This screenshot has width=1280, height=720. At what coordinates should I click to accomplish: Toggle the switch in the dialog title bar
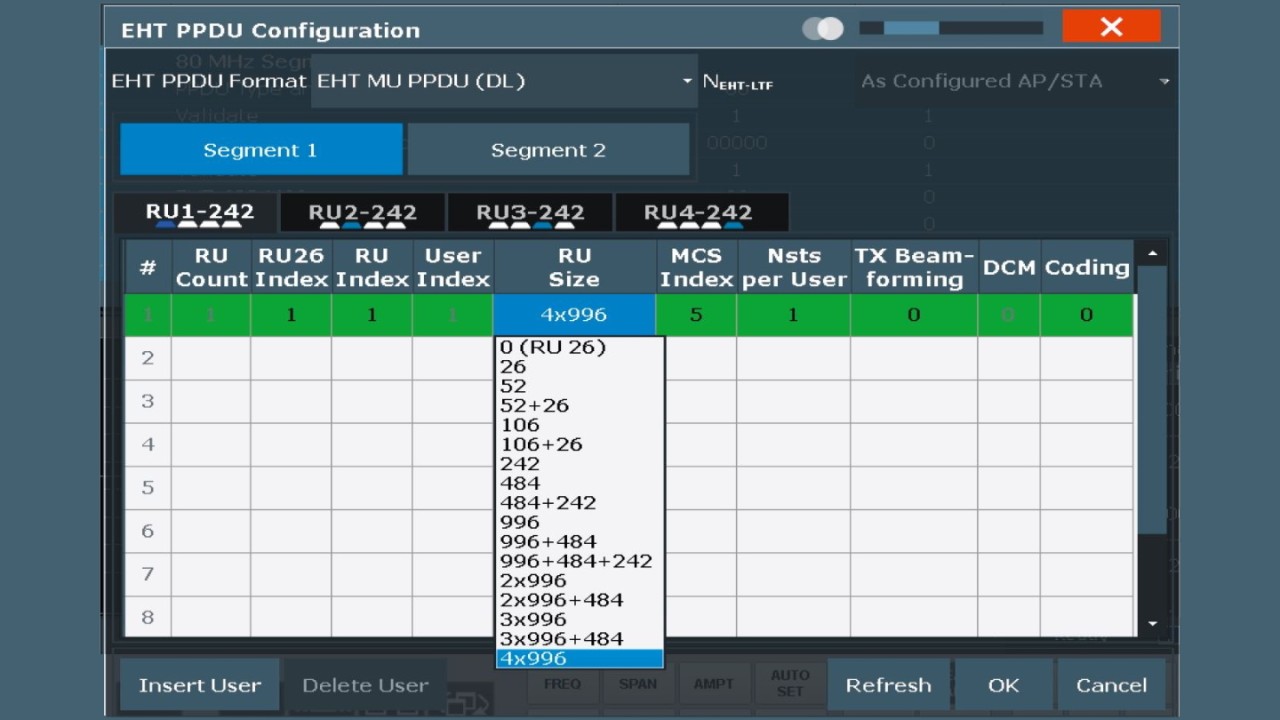coord(823,29)
